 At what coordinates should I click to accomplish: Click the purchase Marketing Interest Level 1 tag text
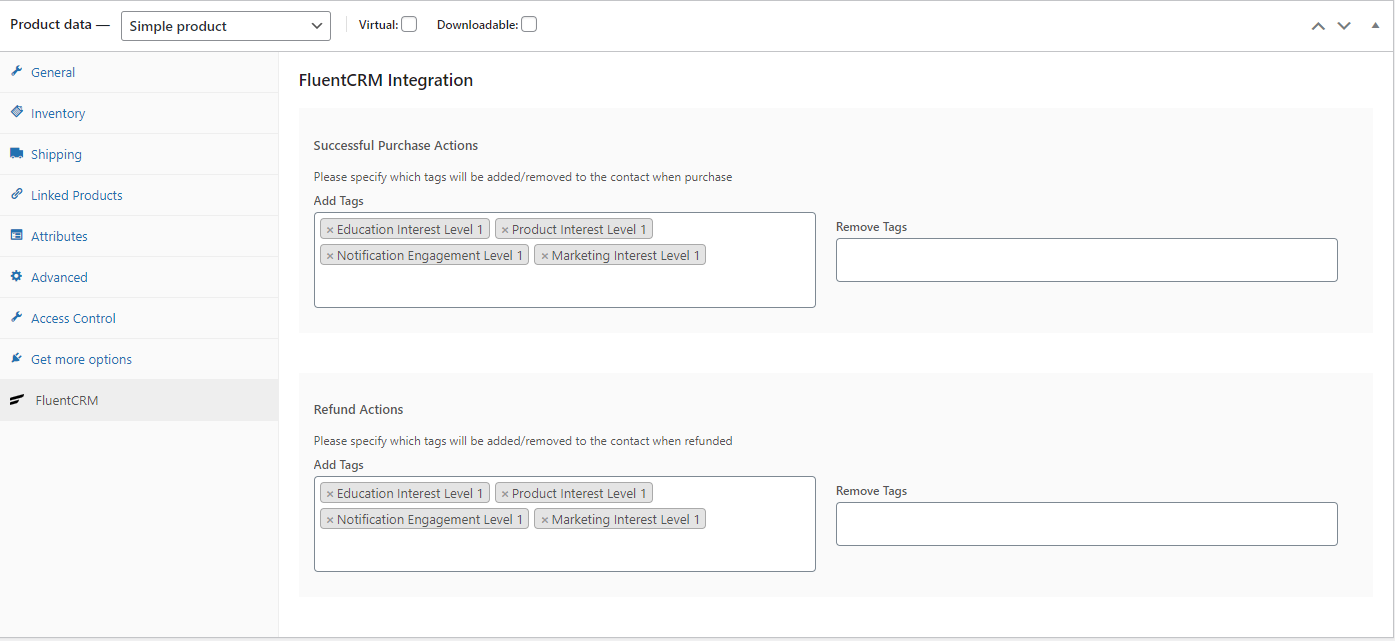[626, 256]
